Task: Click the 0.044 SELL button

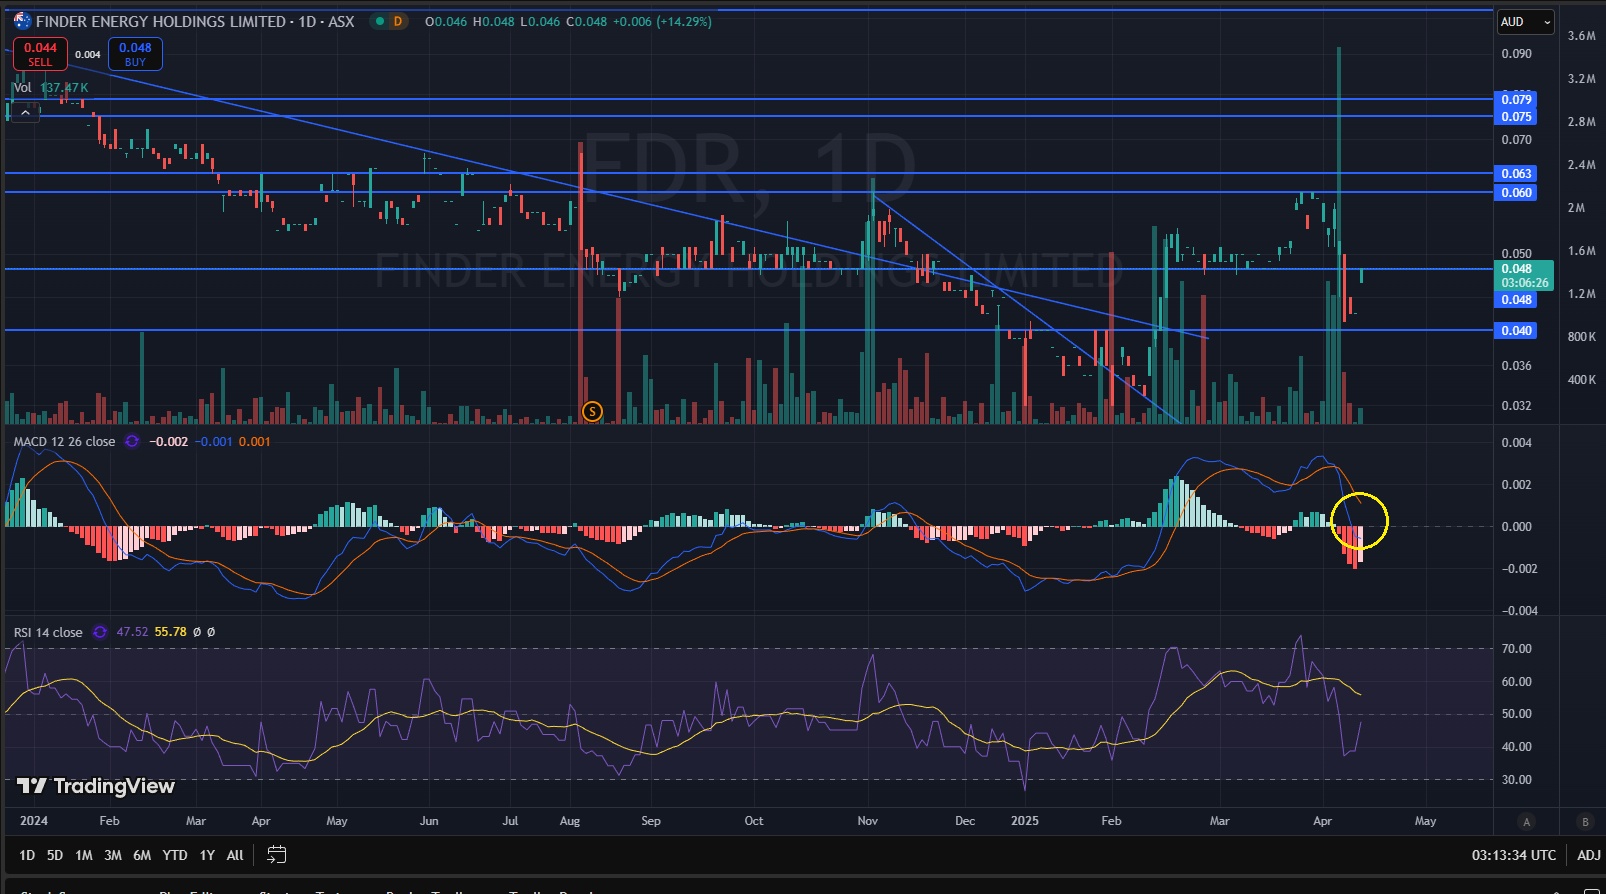Action: coord(40,54)
